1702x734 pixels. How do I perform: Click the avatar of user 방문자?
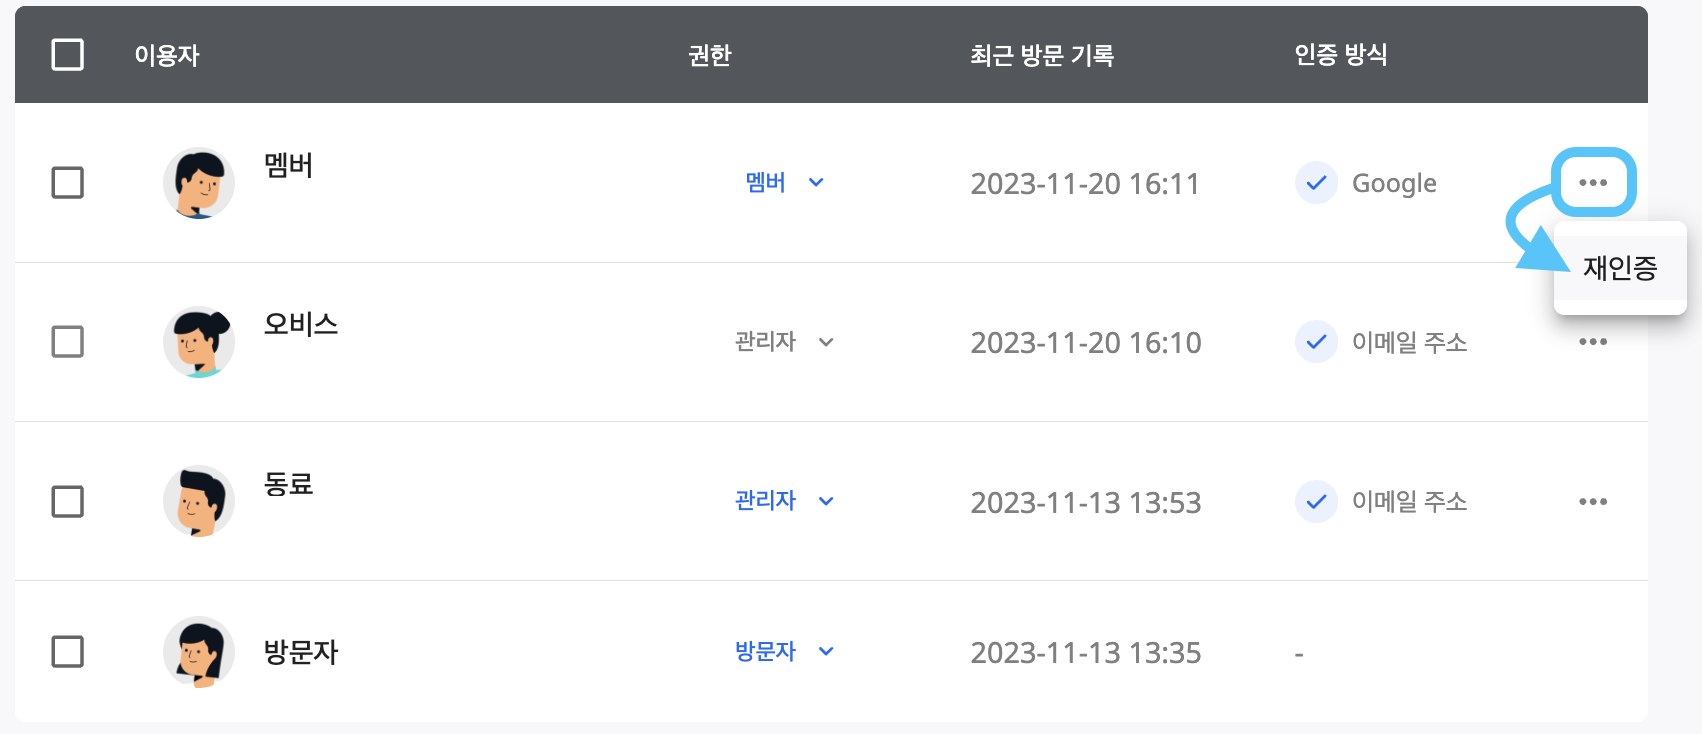coord(199,652)
